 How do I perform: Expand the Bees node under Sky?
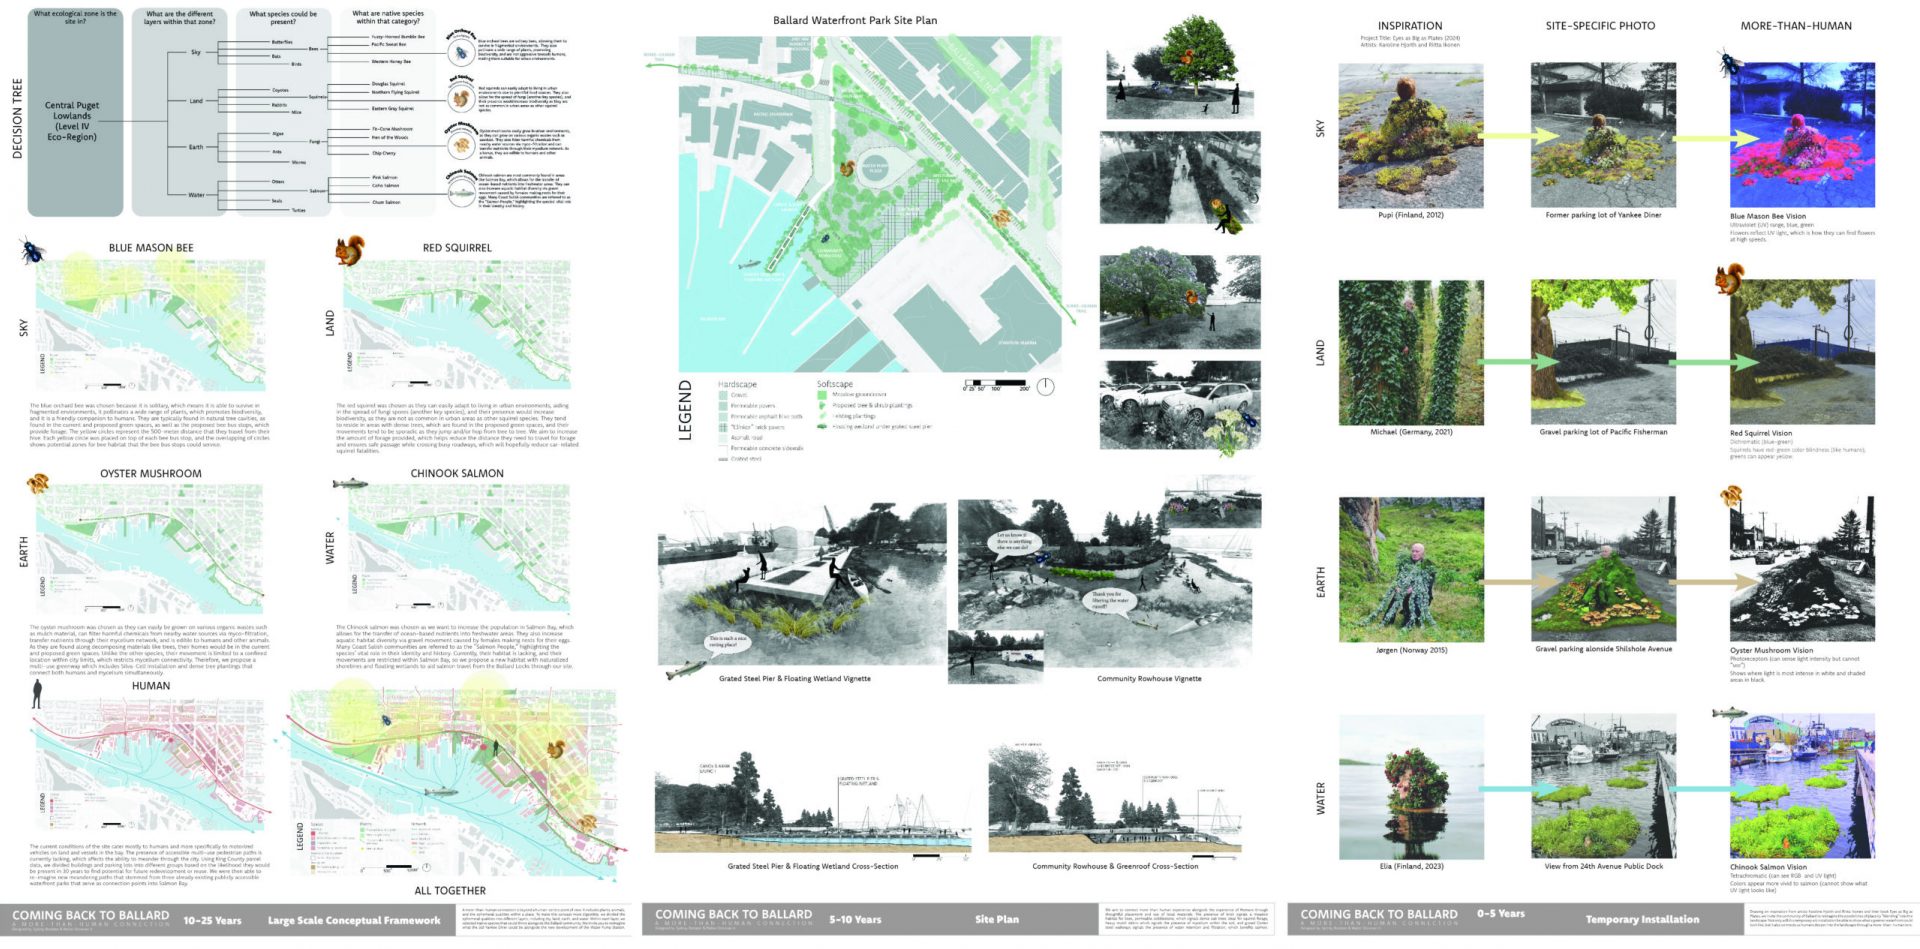coord(312,49)
